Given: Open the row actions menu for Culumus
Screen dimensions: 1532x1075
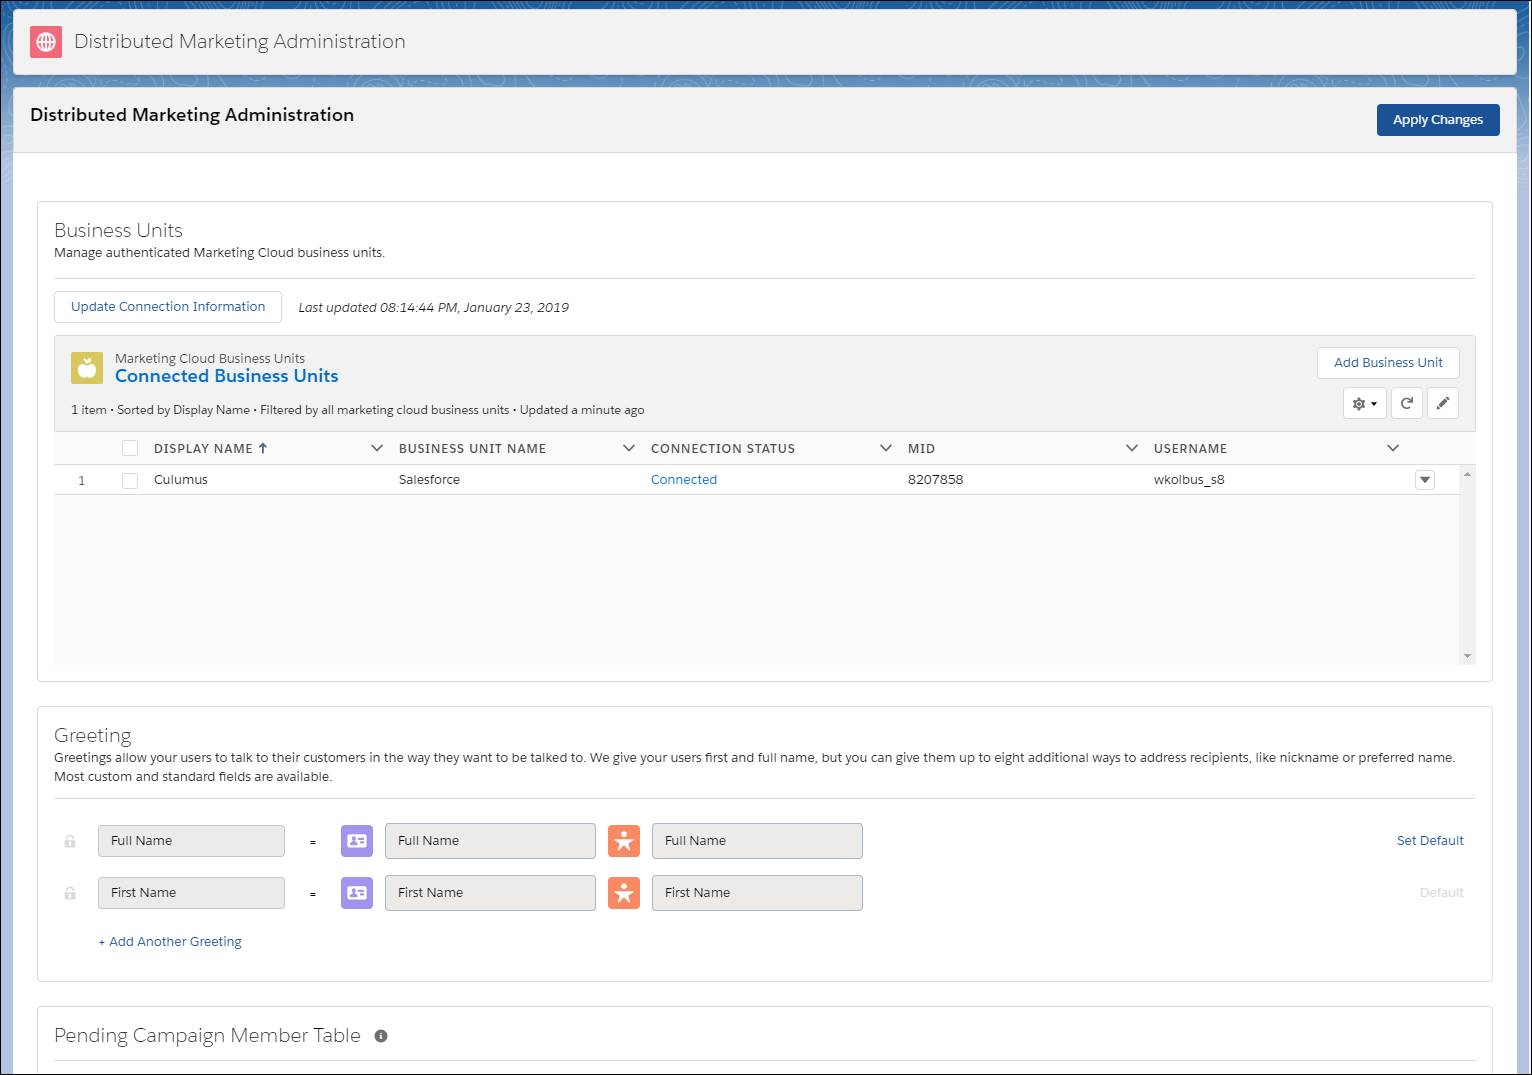Looking at the screenshot, I should click(x=1424, y=479).
